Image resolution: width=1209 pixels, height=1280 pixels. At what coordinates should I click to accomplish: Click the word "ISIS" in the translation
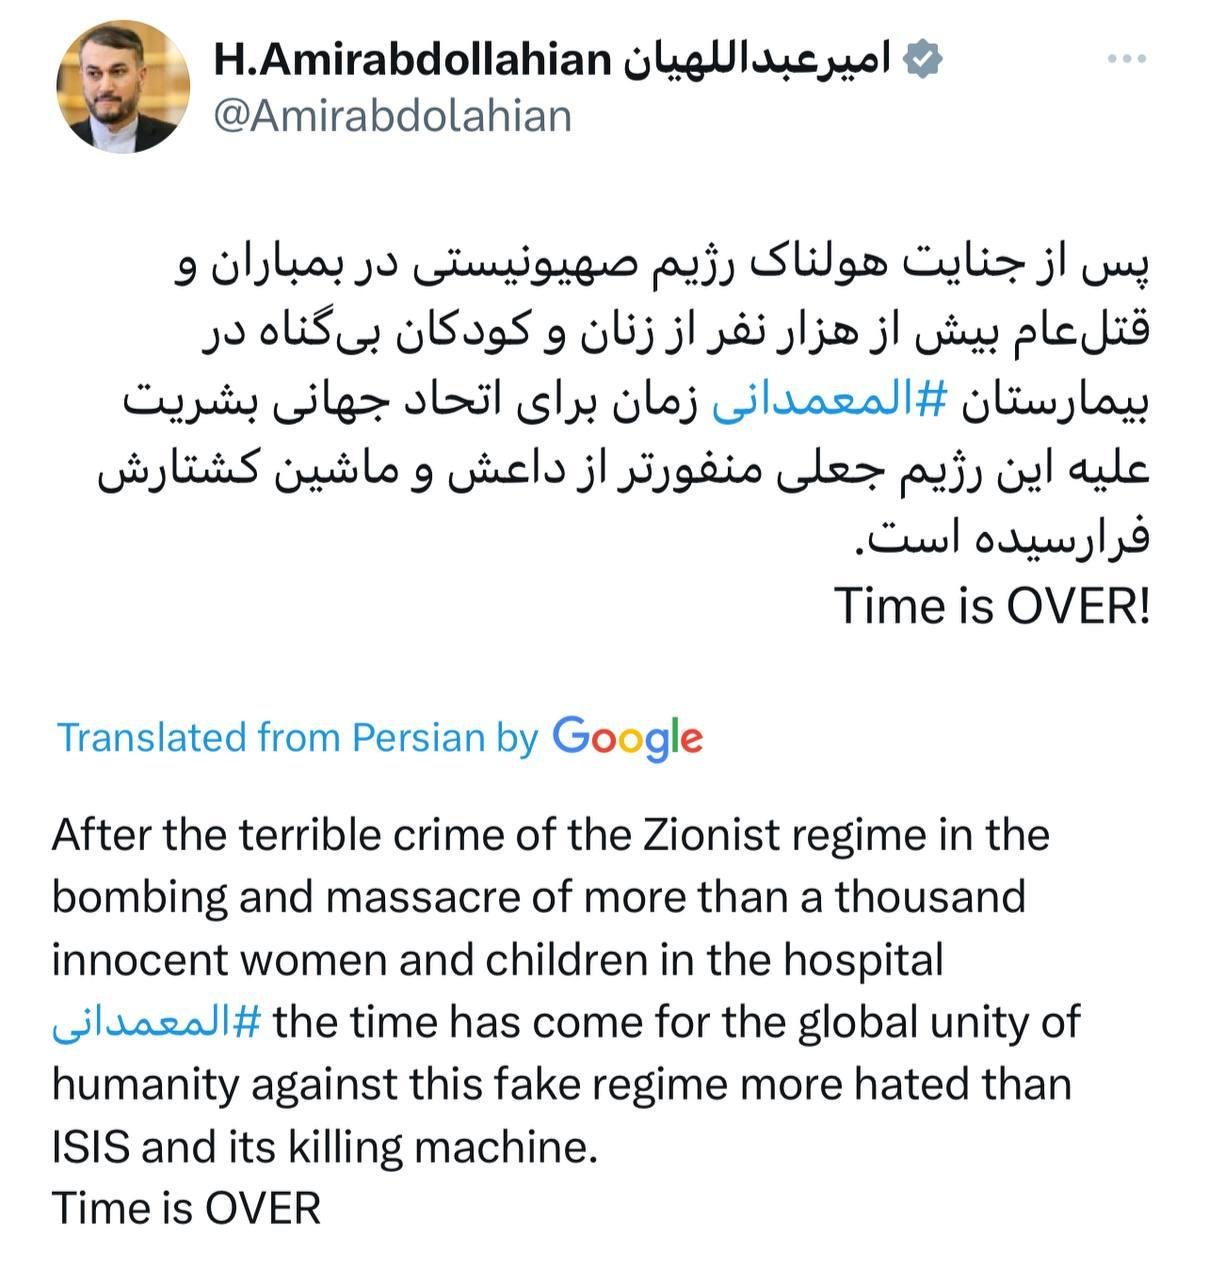(x=90, y=1147)
